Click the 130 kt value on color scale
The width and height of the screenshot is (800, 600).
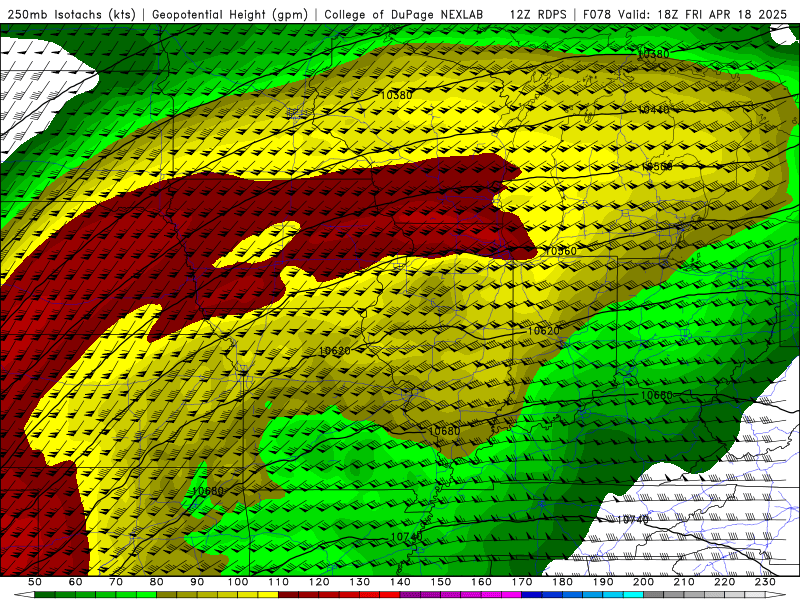(360, 582)
